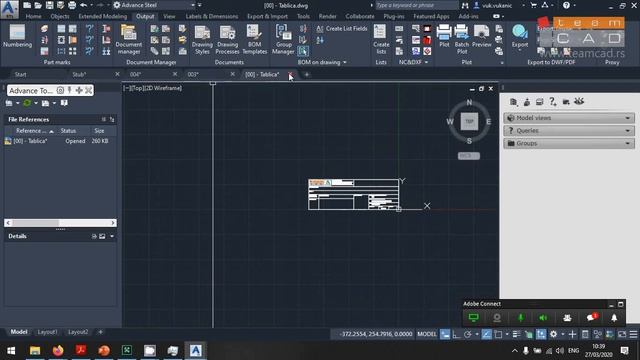Open Firefox from taskbar

pyautogui.click(x=58, y=351)
